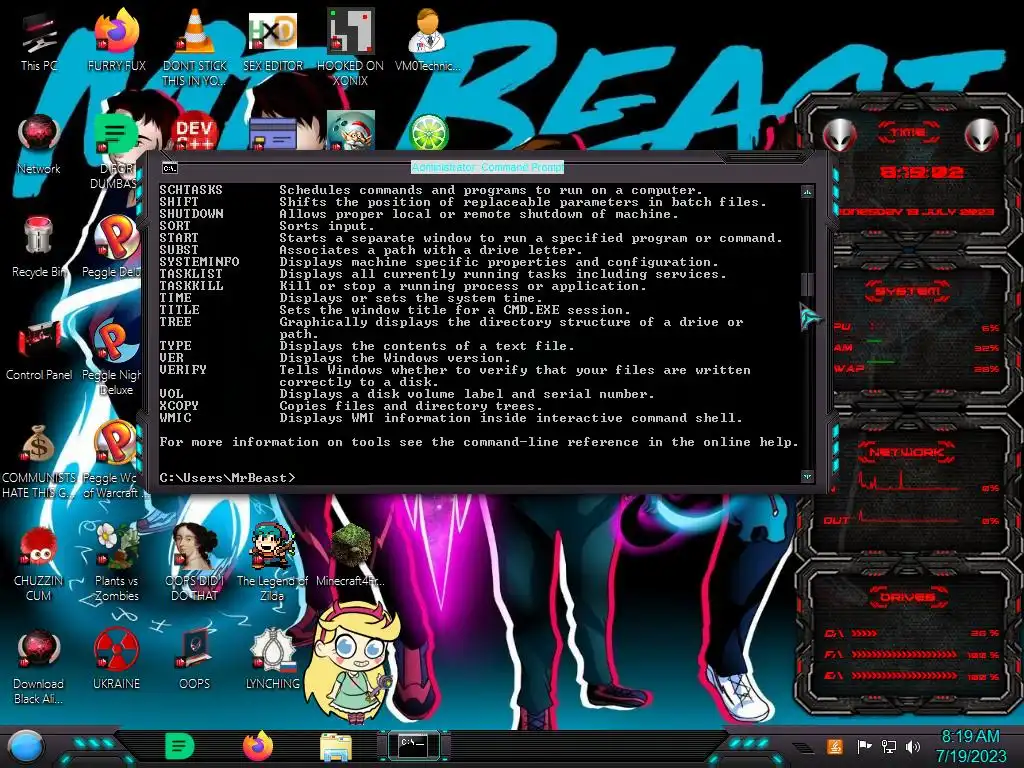
Task: Launch the UKRAINE radiation symbol shortcut
Action: point(117,660)
